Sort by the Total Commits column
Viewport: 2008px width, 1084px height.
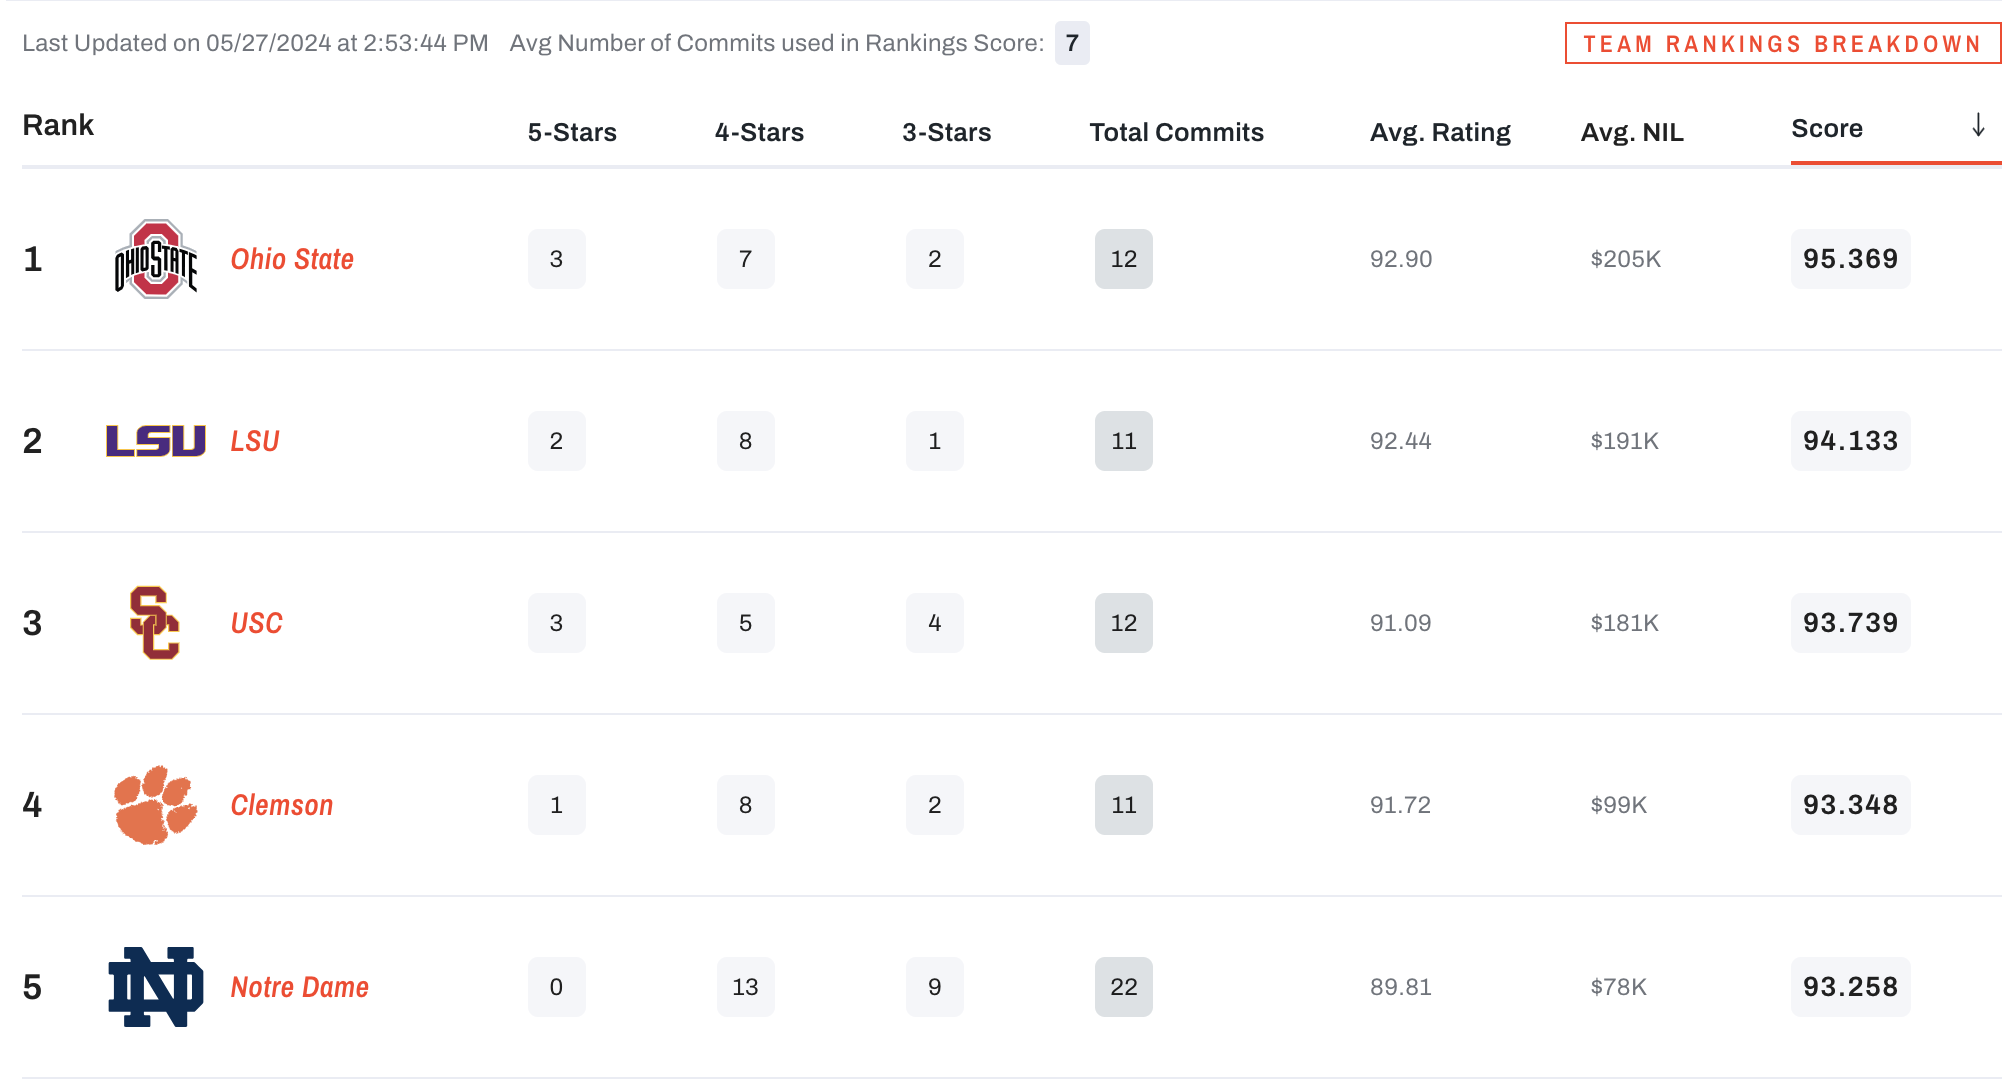point(1175,131)
